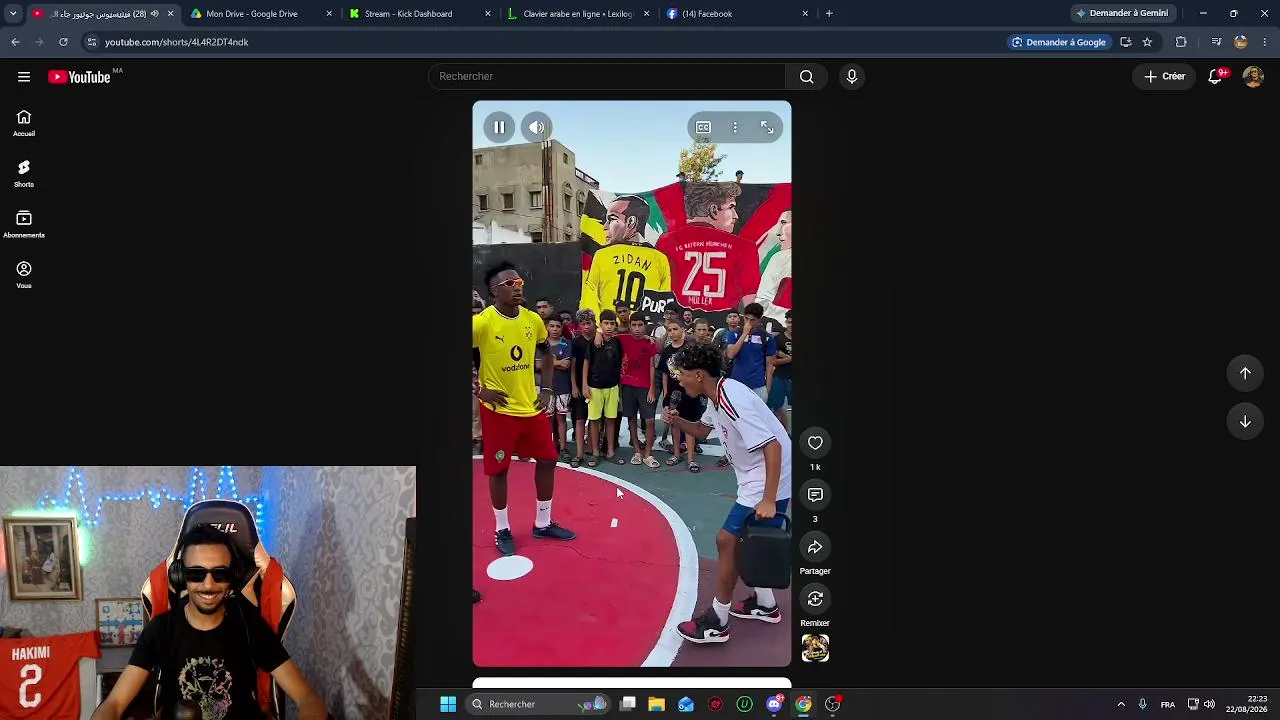The width and height of the screenshot is (1280, 720).
Task: Open YouTube notifications bell
Action: pyautogui.click(x=1216, y=76)
